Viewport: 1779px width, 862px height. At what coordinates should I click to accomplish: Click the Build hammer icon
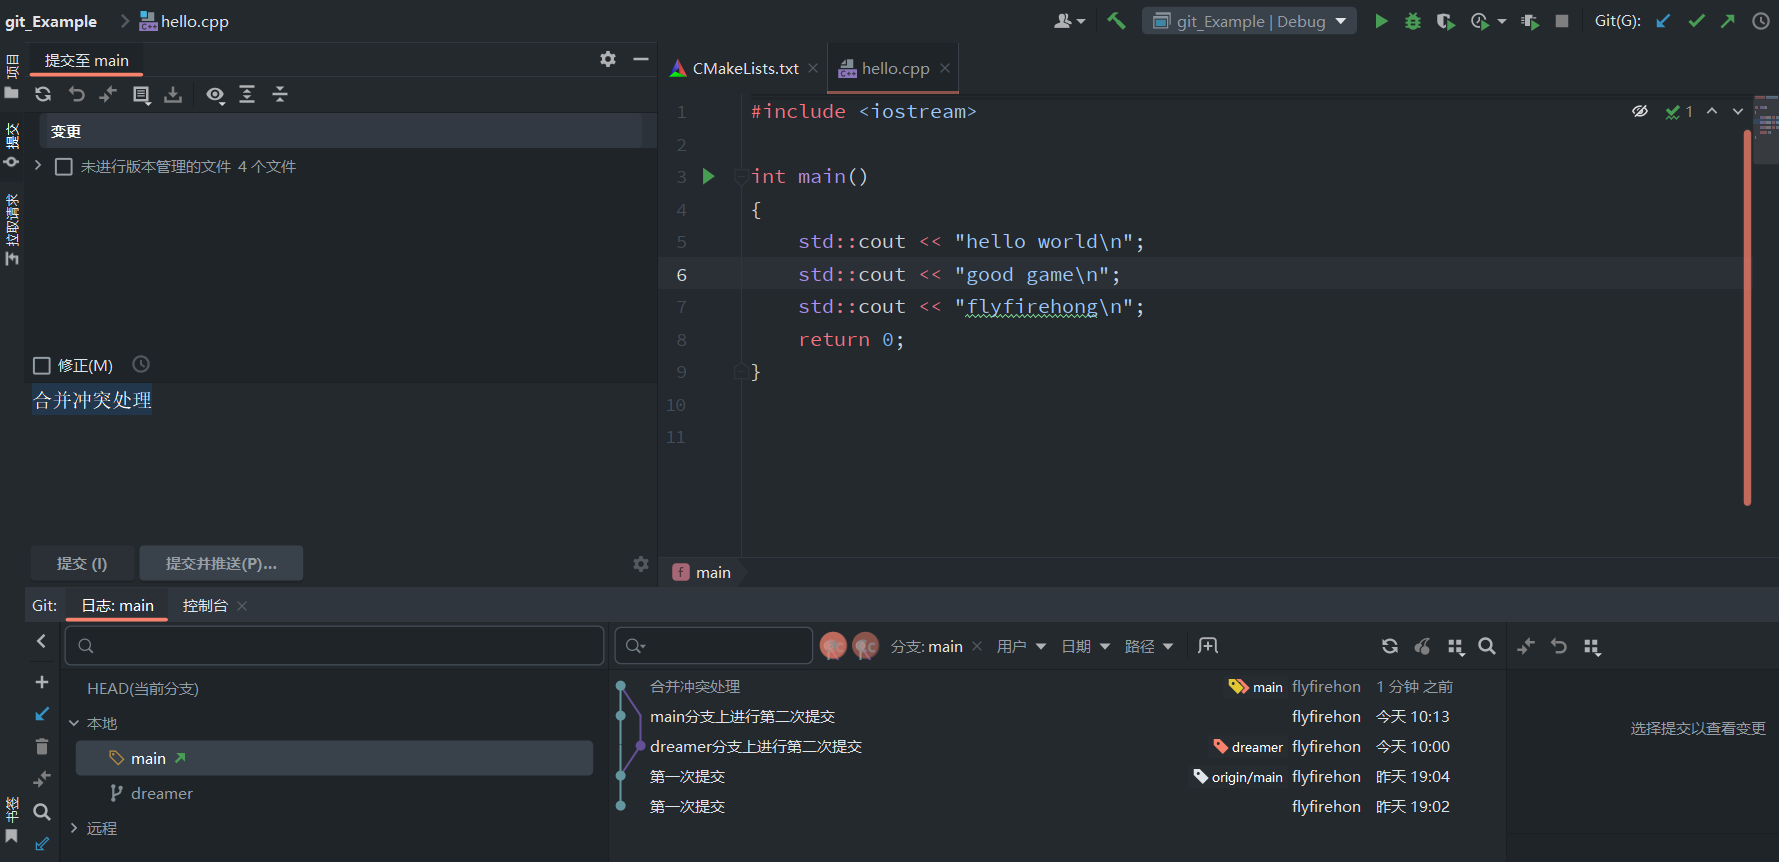1116,21
